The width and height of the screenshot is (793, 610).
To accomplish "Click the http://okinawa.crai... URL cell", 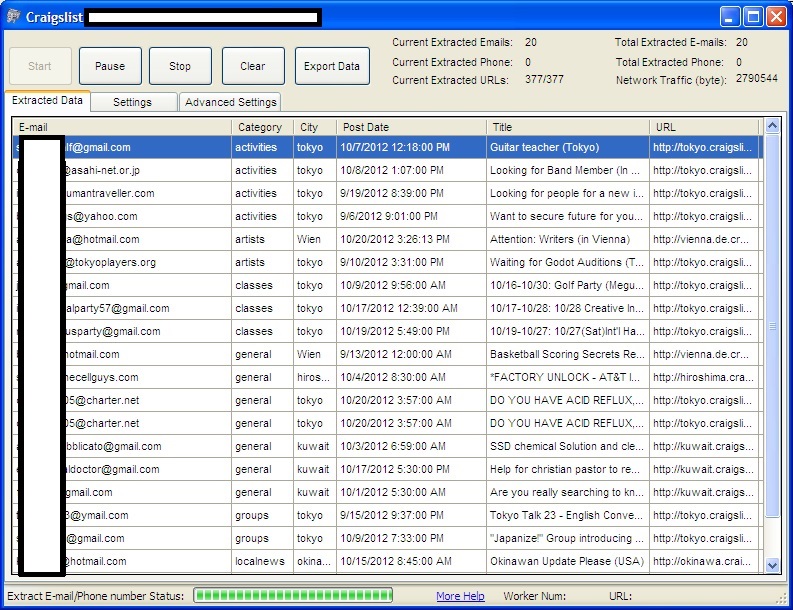I will pos(702,561).
